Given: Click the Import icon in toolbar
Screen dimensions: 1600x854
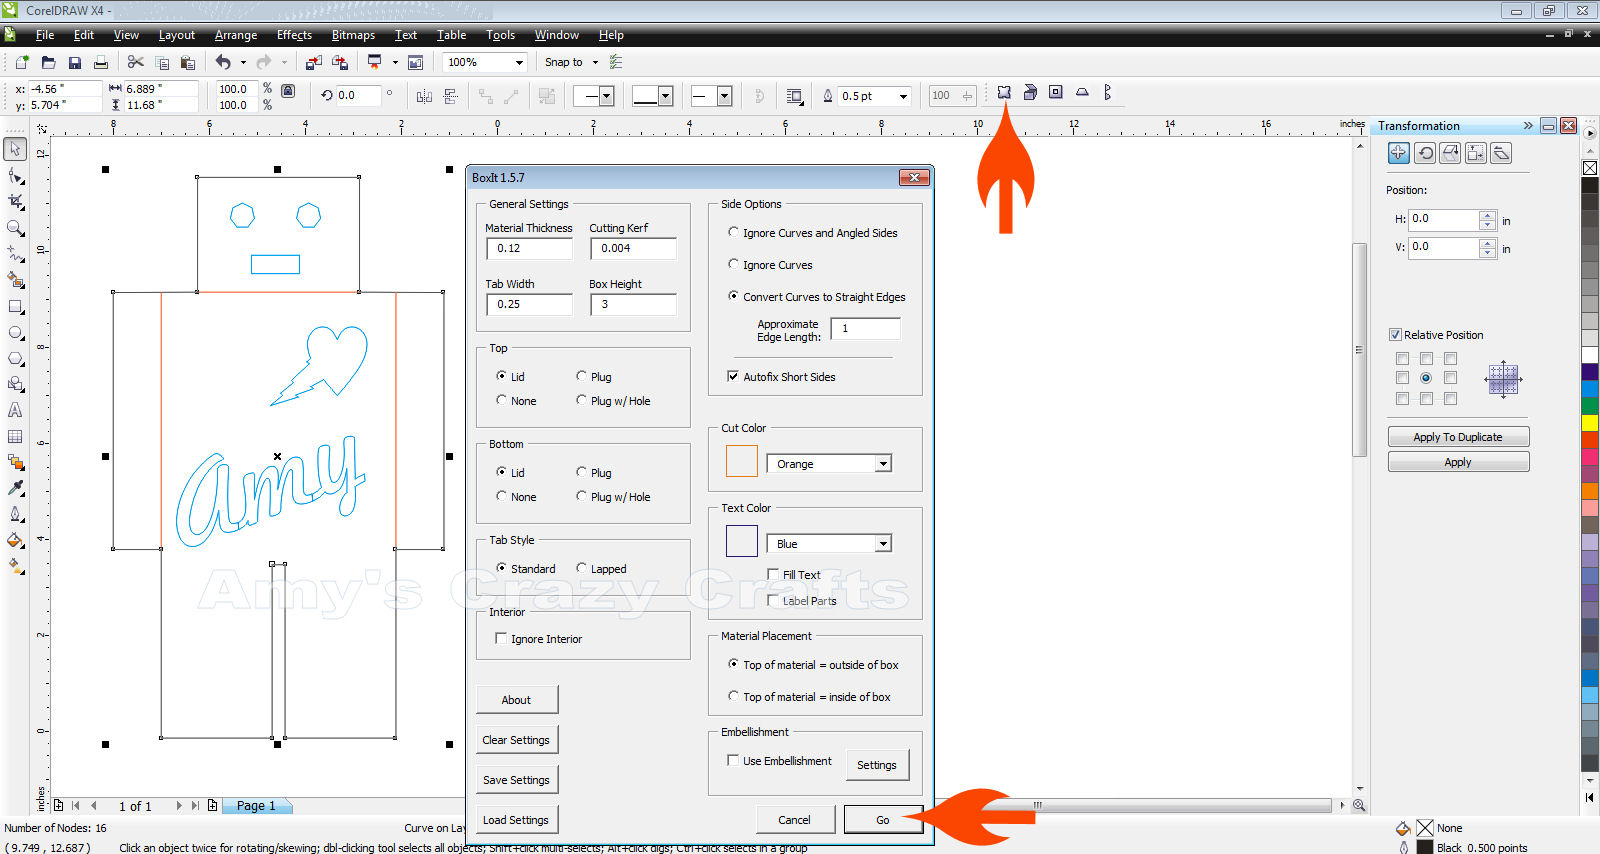Looking at the screenshot, I should tap(314, 62).
